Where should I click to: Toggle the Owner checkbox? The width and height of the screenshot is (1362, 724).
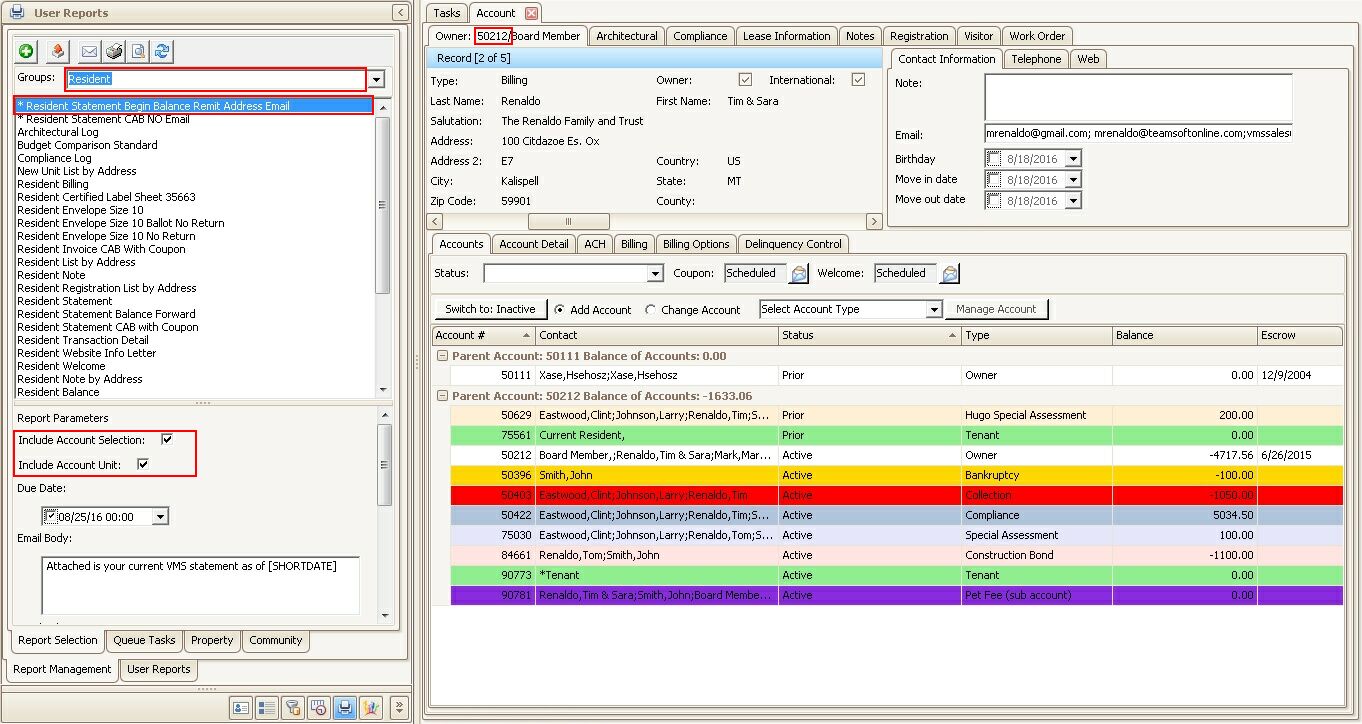point(745,80)
